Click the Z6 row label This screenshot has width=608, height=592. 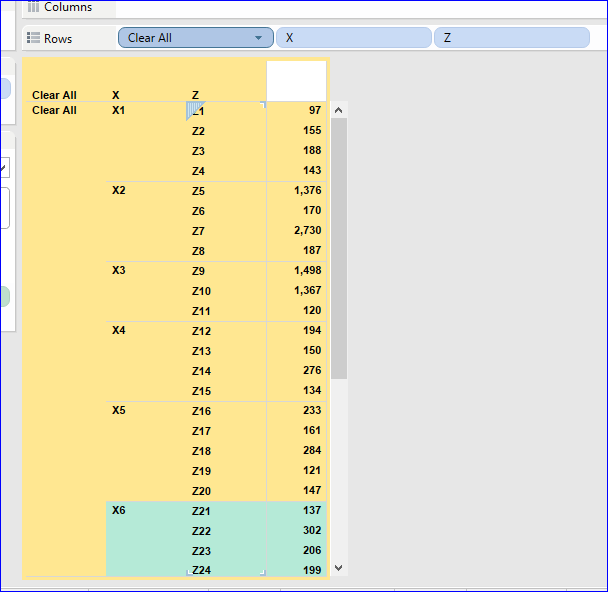coord(198,211)
